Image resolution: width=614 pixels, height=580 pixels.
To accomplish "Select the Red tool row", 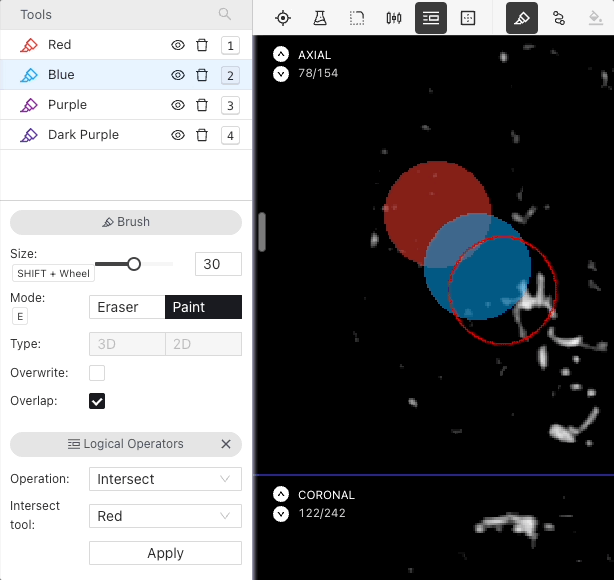I will 126,45.
